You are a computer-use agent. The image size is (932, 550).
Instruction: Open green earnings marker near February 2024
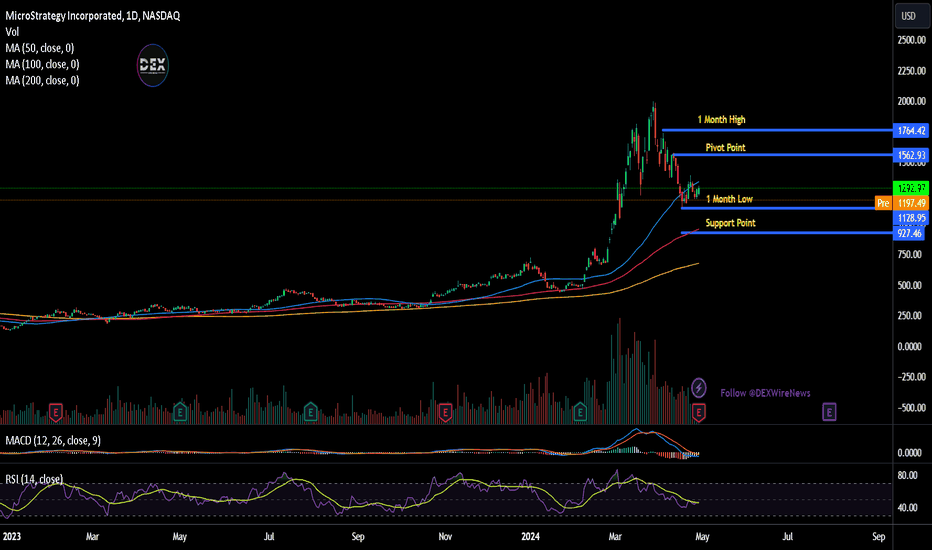[580, 411]
